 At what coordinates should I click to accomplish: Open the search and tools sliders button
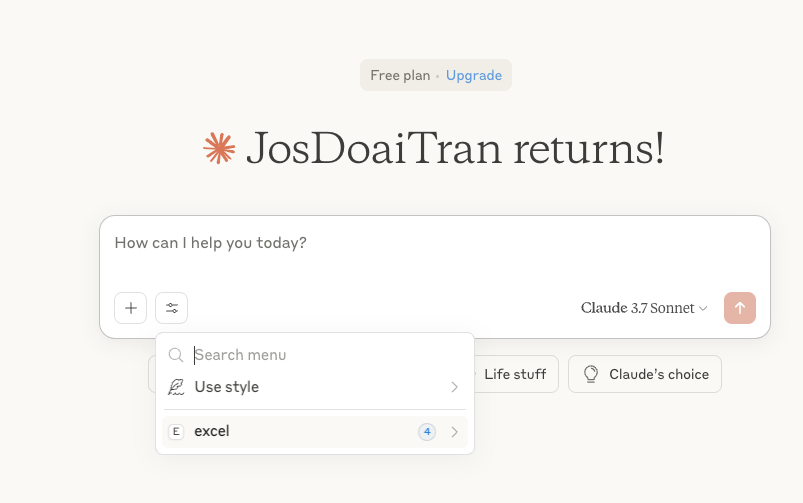point(172,308)
